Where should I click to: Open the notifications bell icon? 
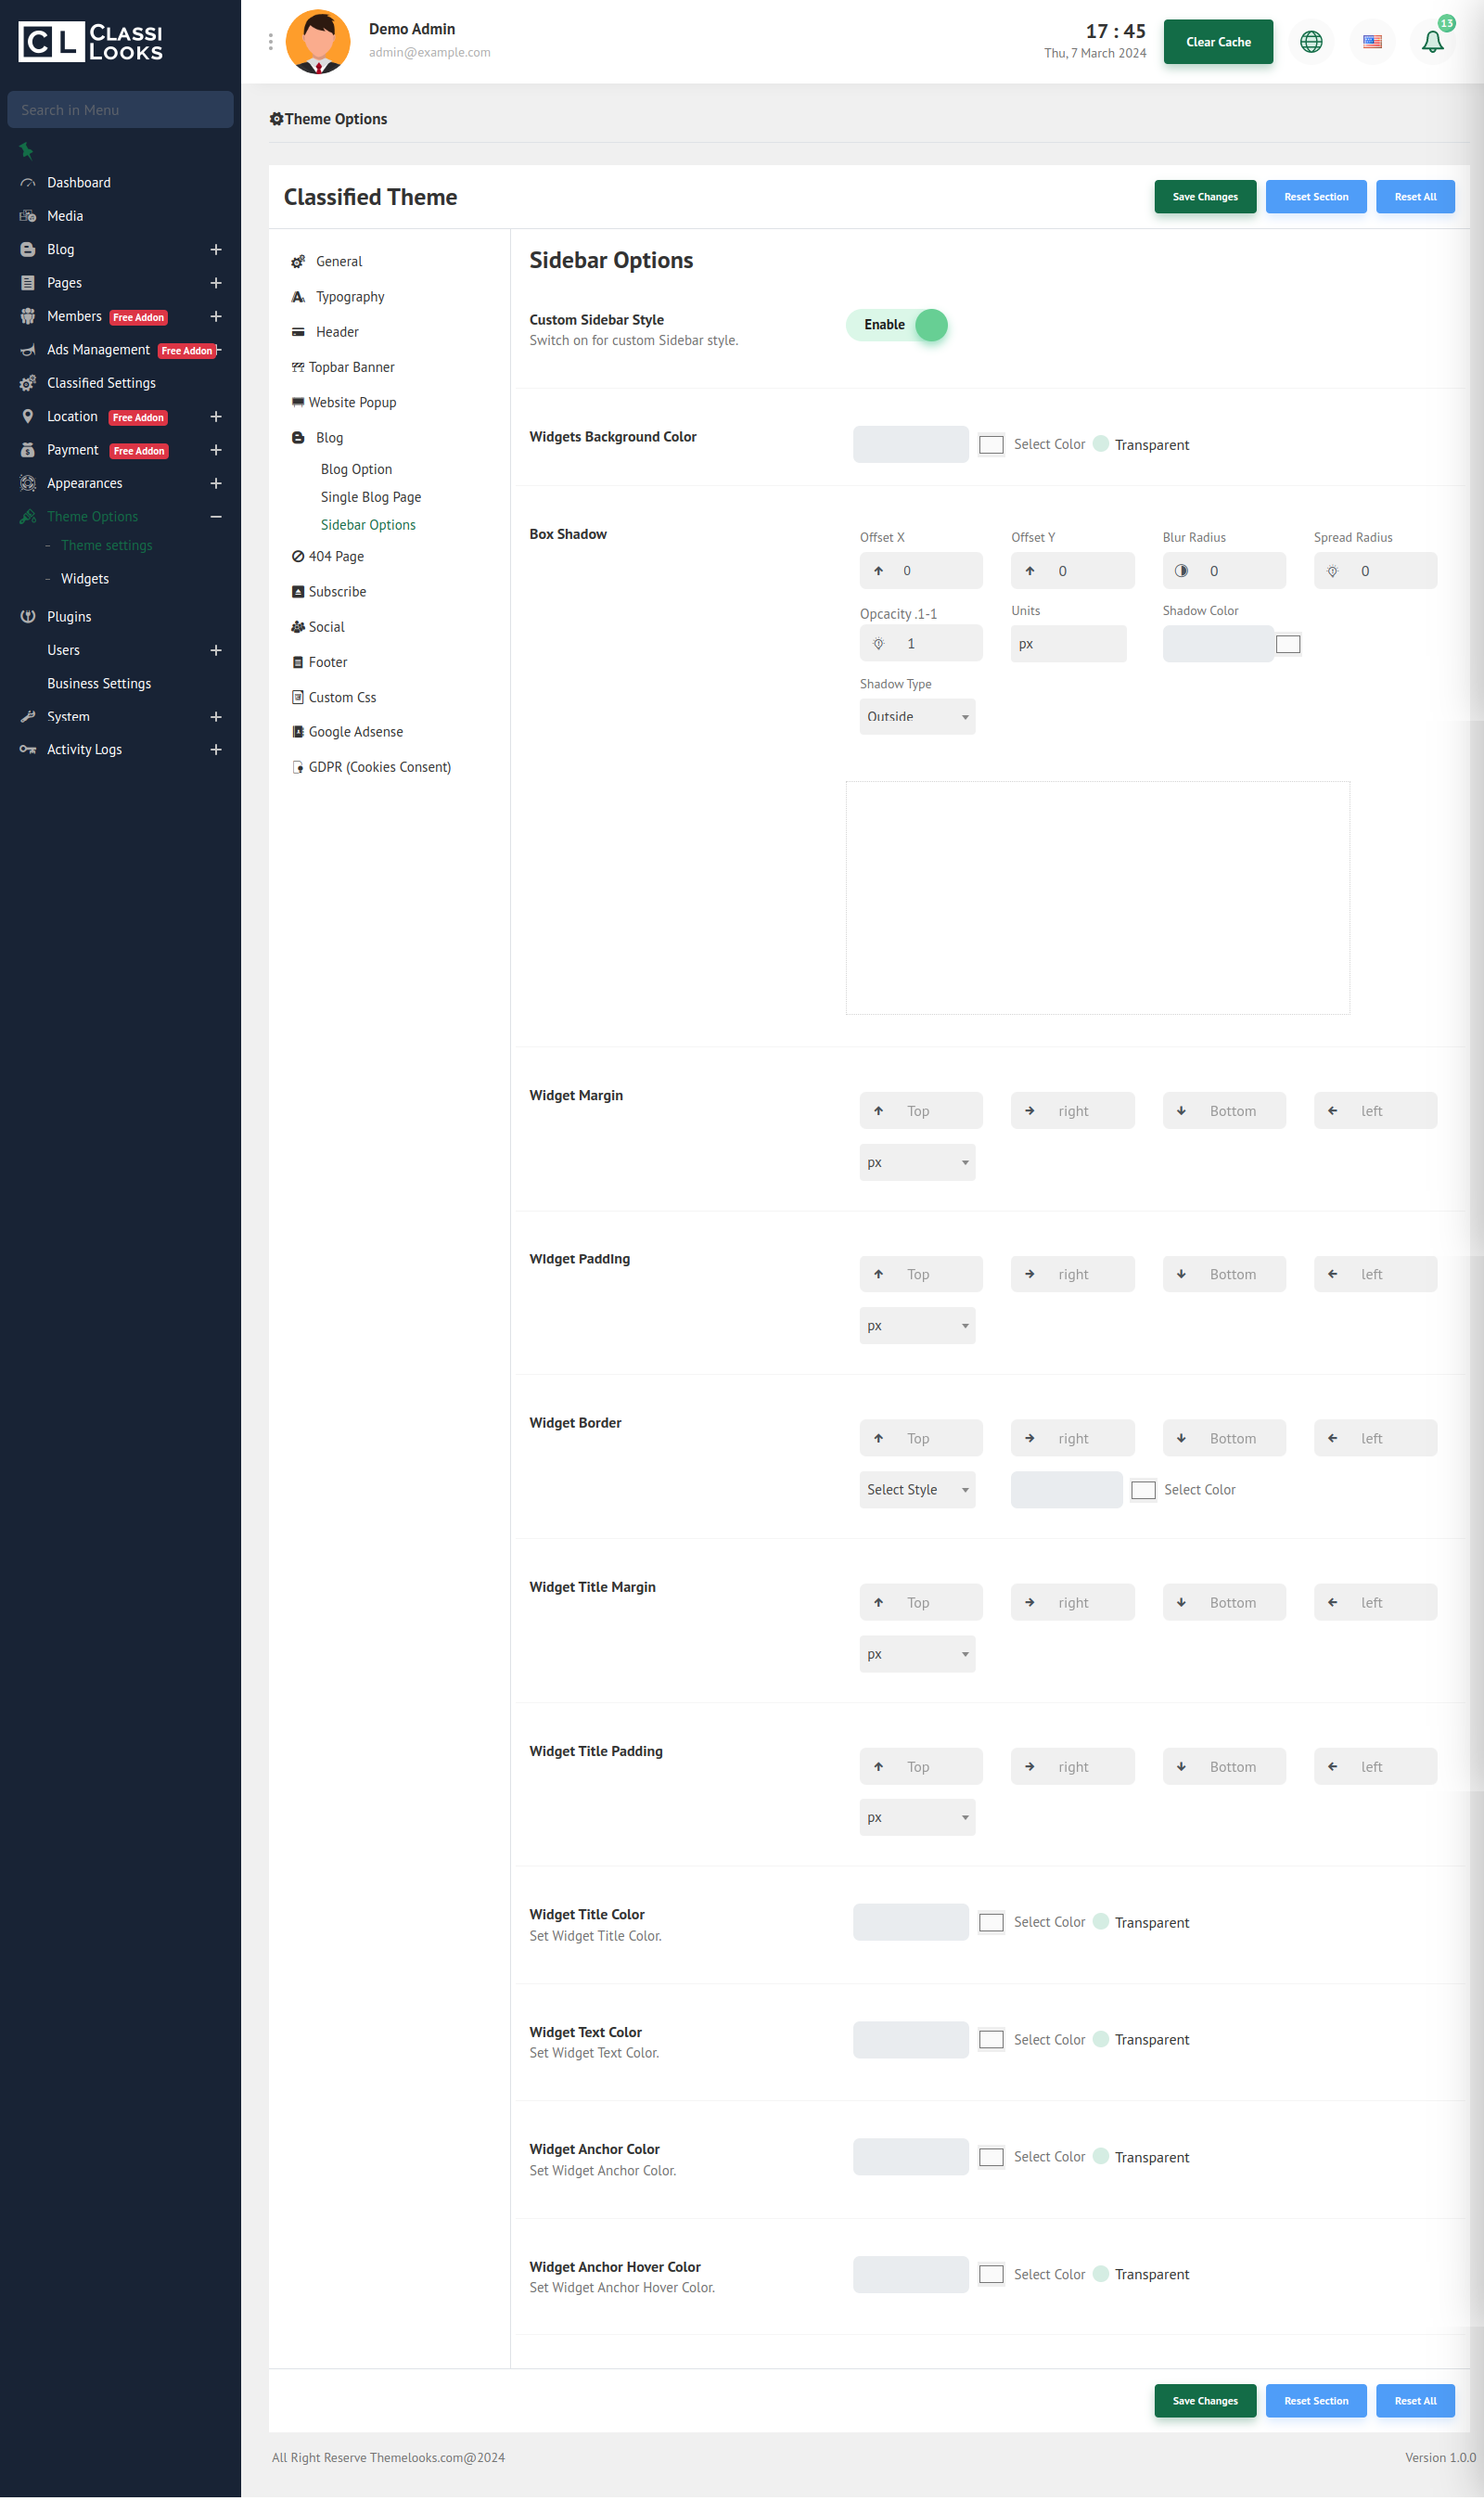coord(1431,42)
